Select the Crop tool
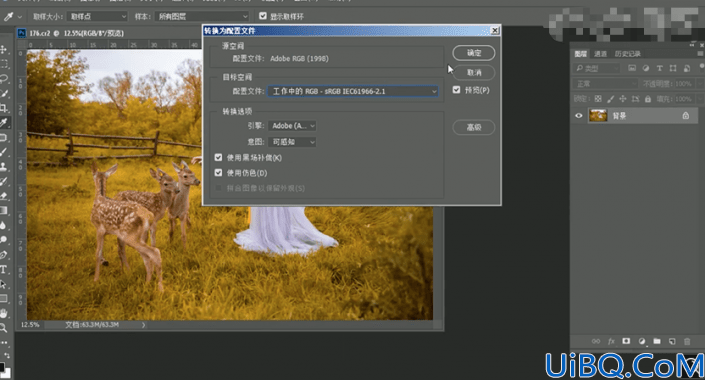 (4, 108)
